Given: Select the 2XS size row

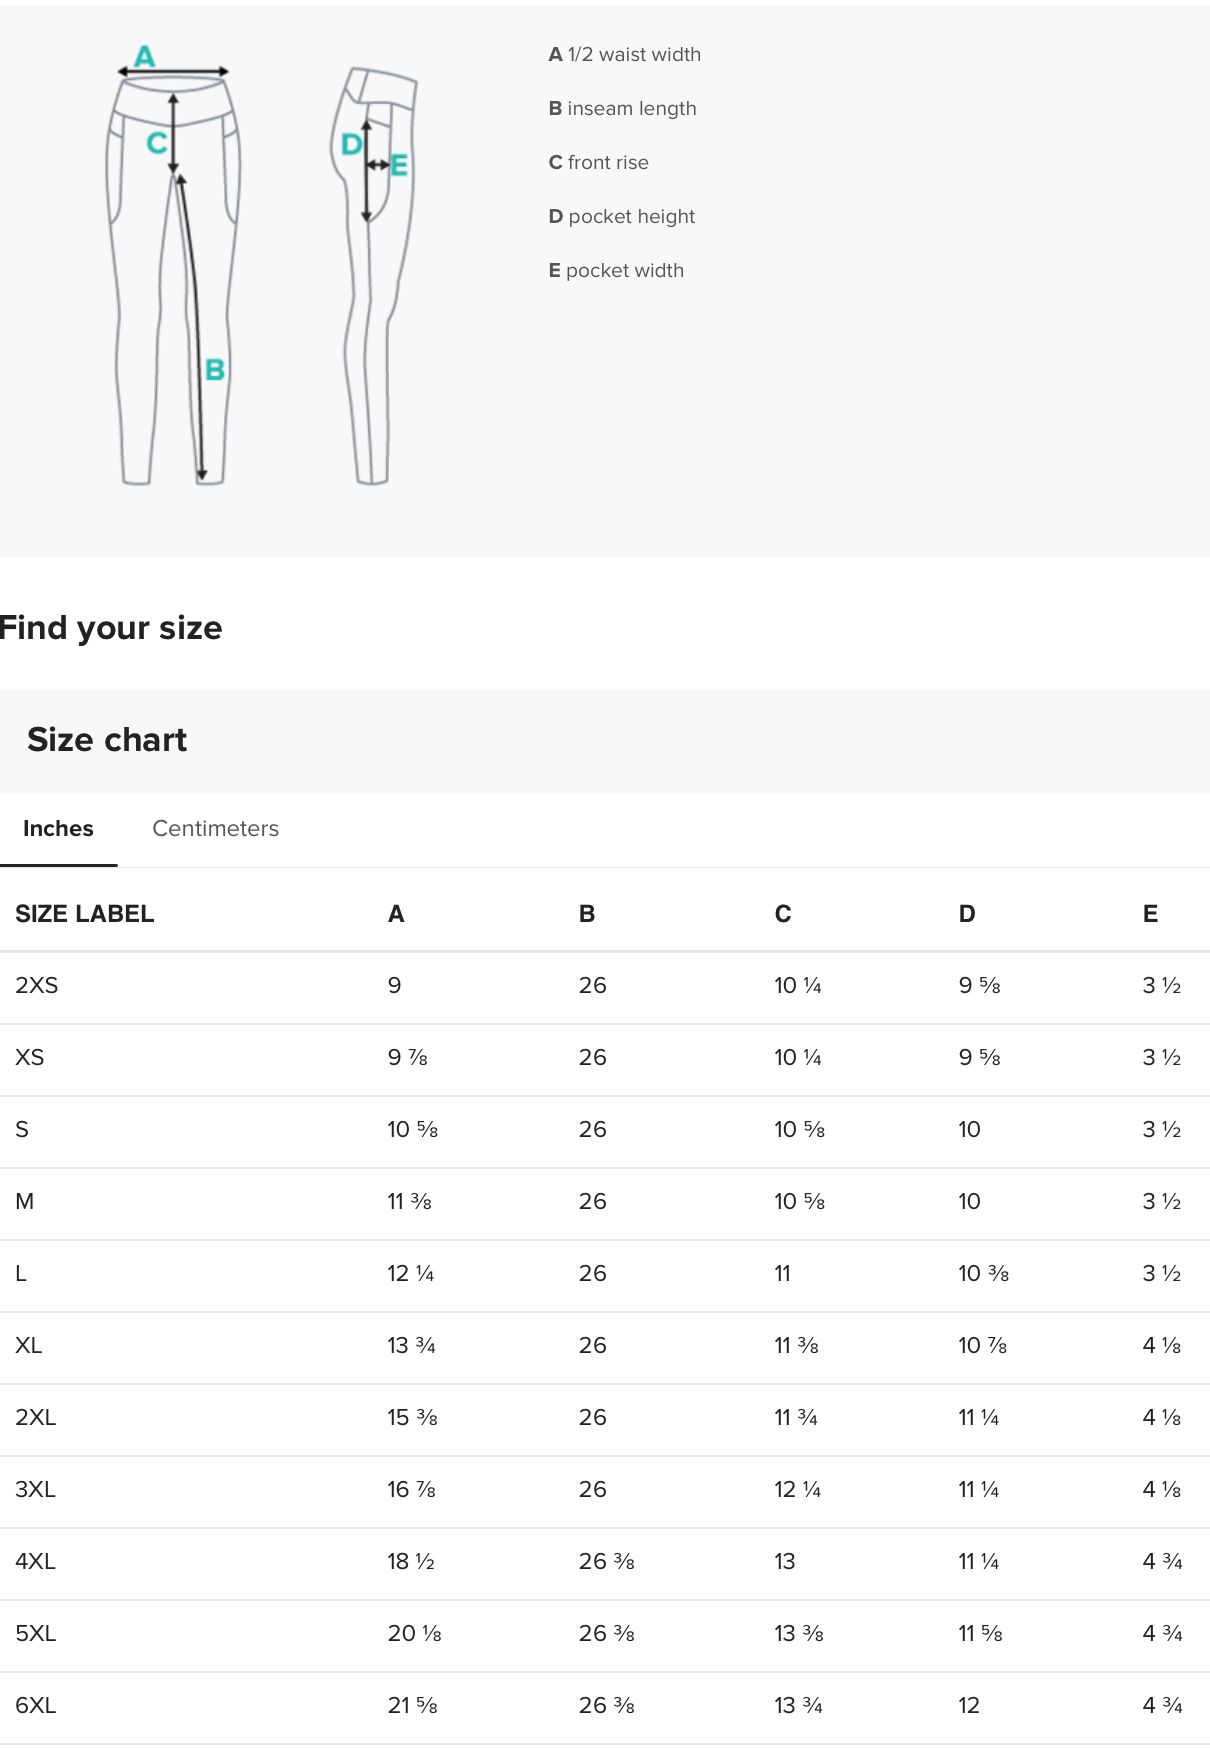Looking at the screenshot, I should (30, 985).
